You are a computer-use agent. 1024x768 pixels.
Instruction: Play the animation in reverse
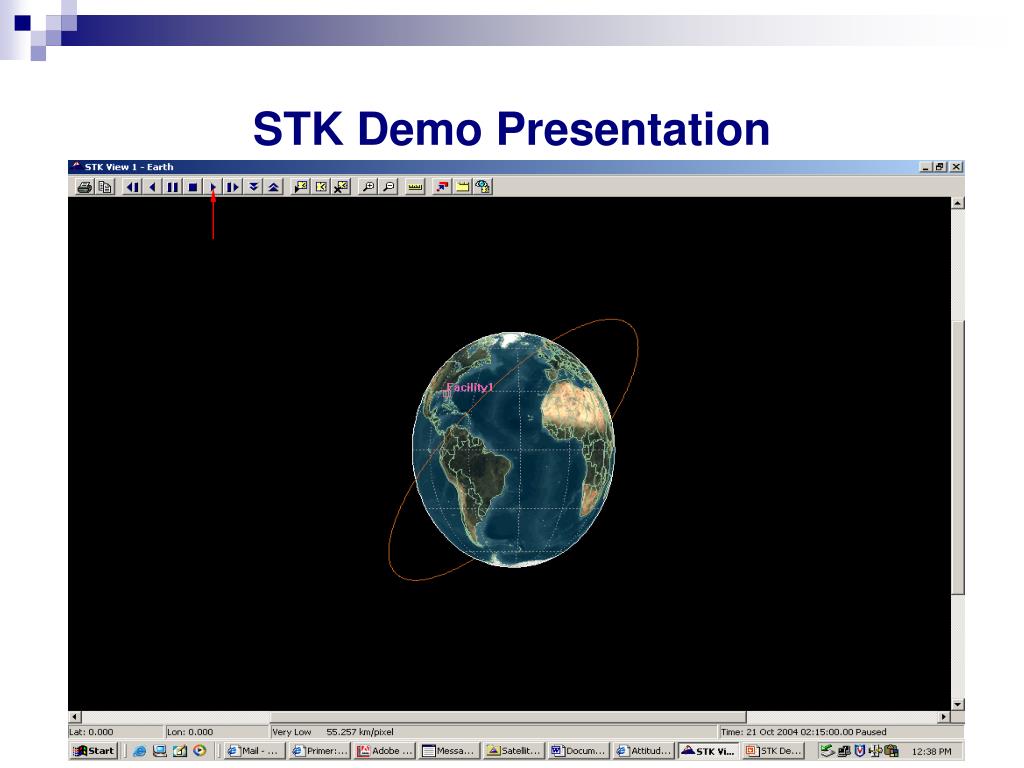[152, 187]
